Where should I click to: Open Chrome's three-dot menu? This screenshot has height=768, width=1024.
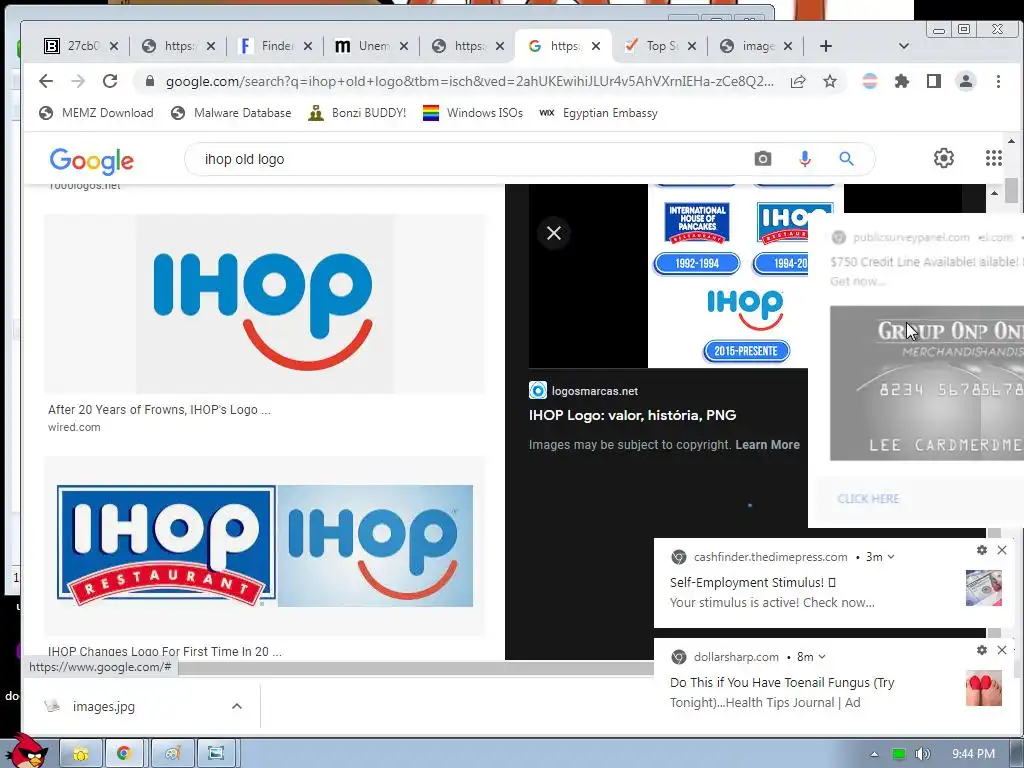pos(998,82)
